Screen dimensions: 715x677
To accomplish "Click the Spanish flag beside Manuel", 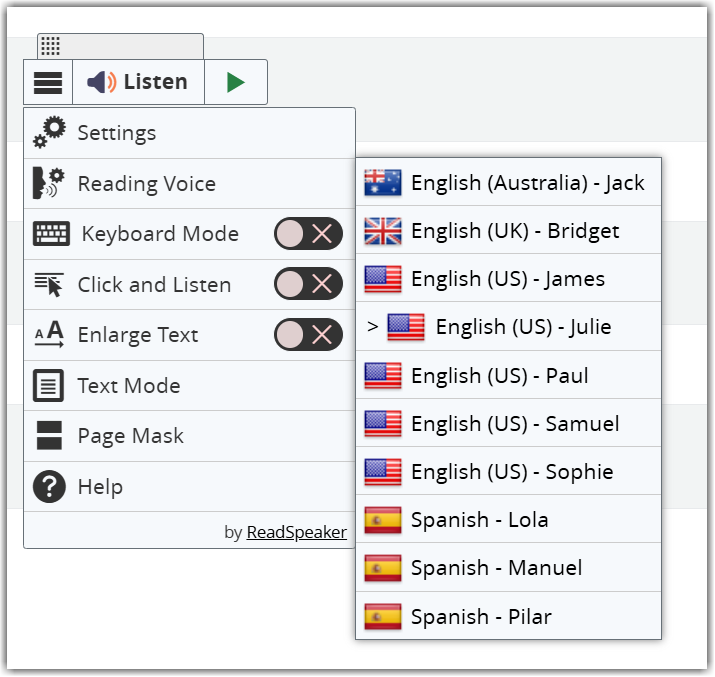I will [383, 568].
